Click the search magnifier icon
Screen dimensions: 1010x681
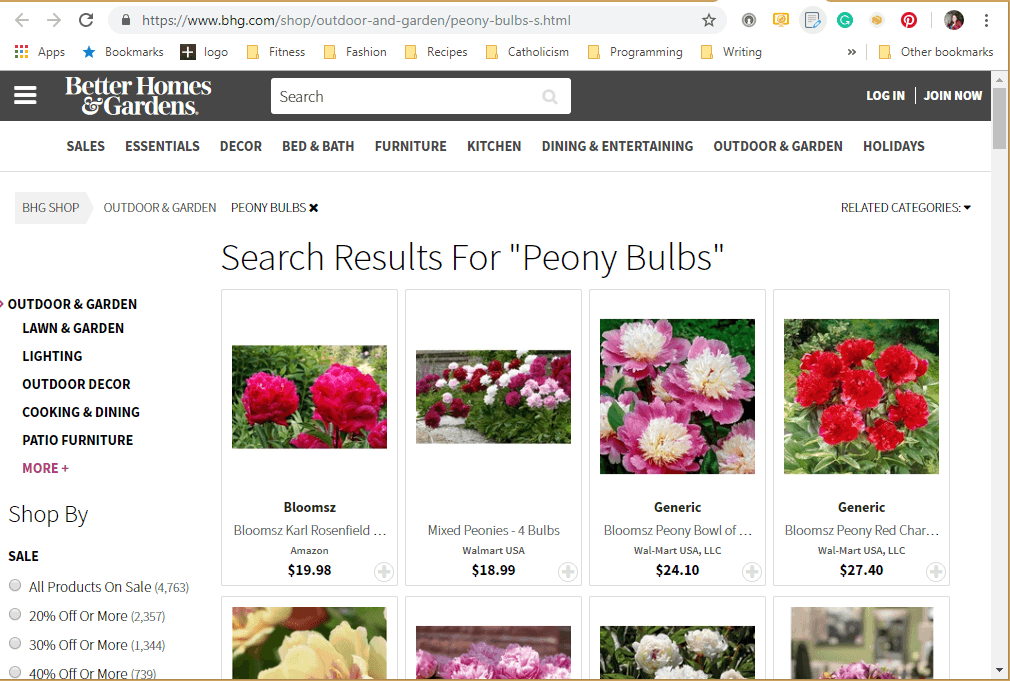(x=549, y=96)
